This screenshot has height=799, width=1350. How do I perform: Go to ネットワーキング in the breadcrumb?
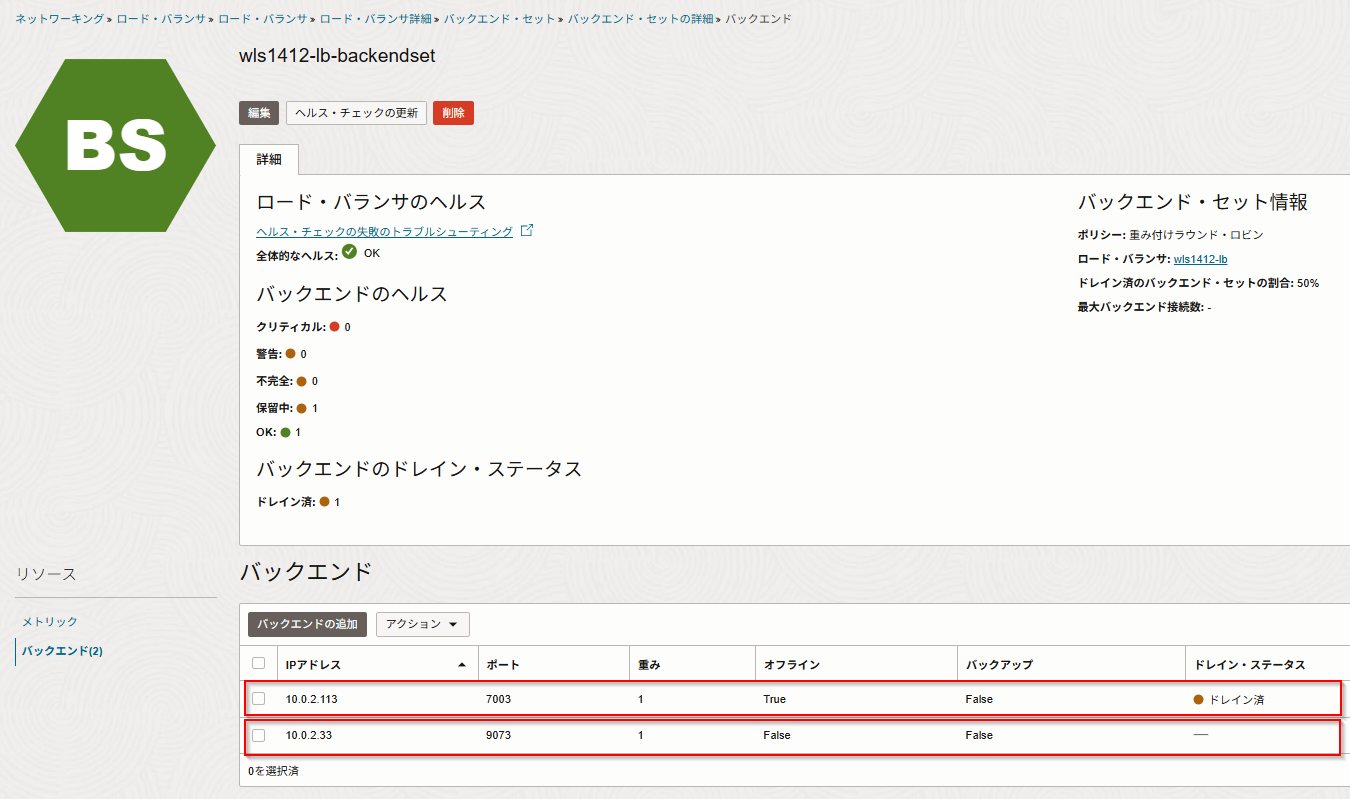pyautogui.click(x=59, y=19)
